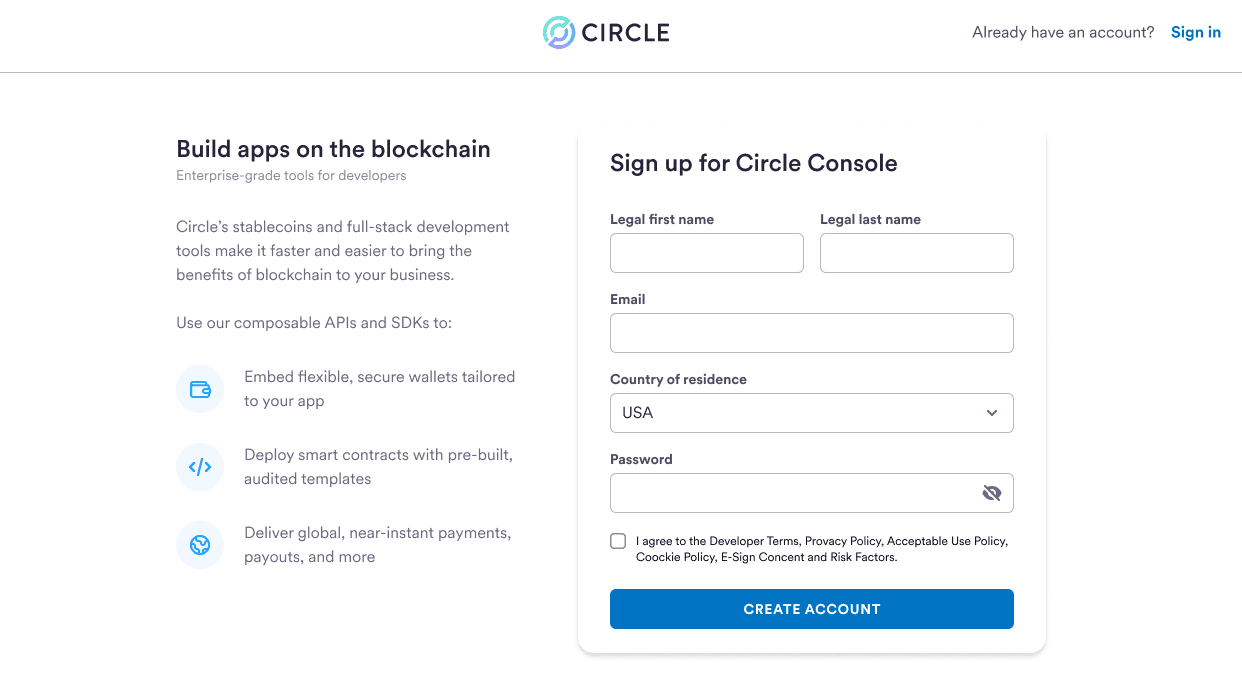Viewport: 1242px width, 682px height.
Task: Click the Sign in link
Action: pyautogui.click(x=1196, y=32)
